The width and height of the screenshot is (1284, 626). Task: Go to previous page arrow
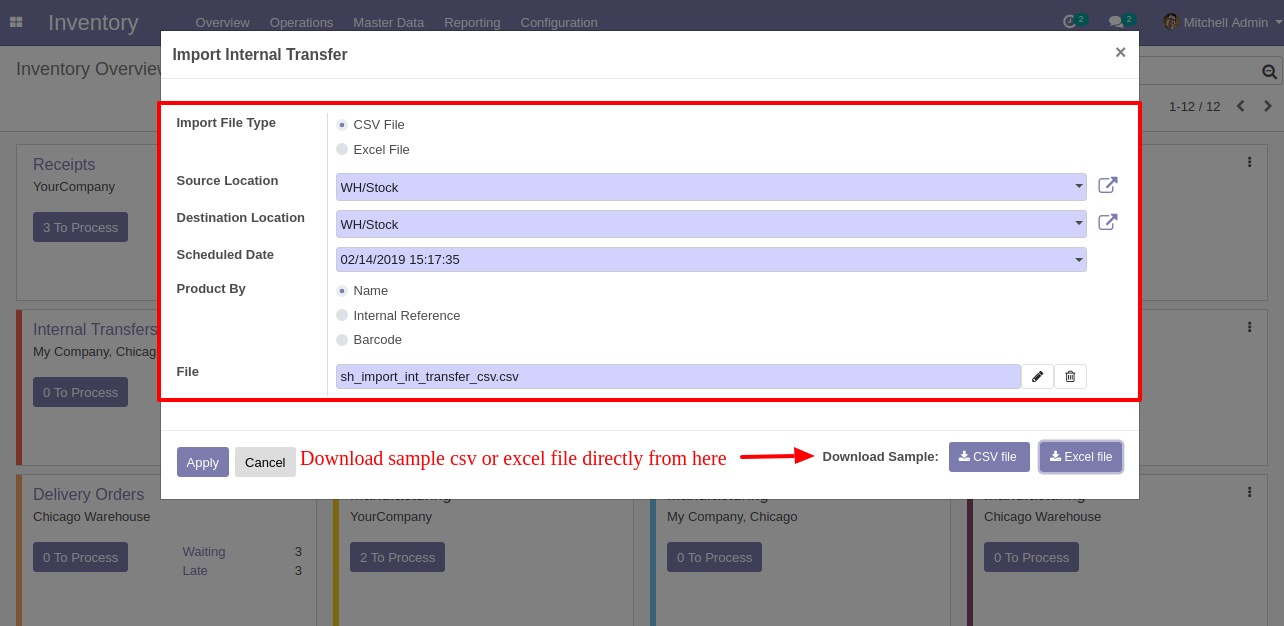coord(1241,106)
